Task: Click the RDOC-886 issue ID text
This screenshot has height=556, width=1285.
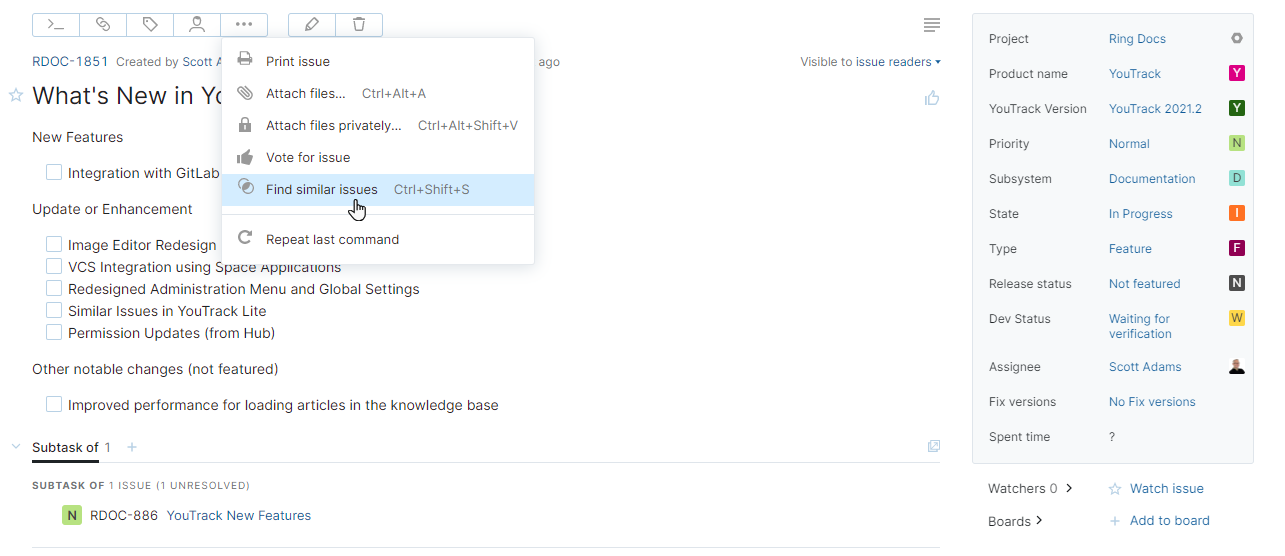Action: pos(124,516)
